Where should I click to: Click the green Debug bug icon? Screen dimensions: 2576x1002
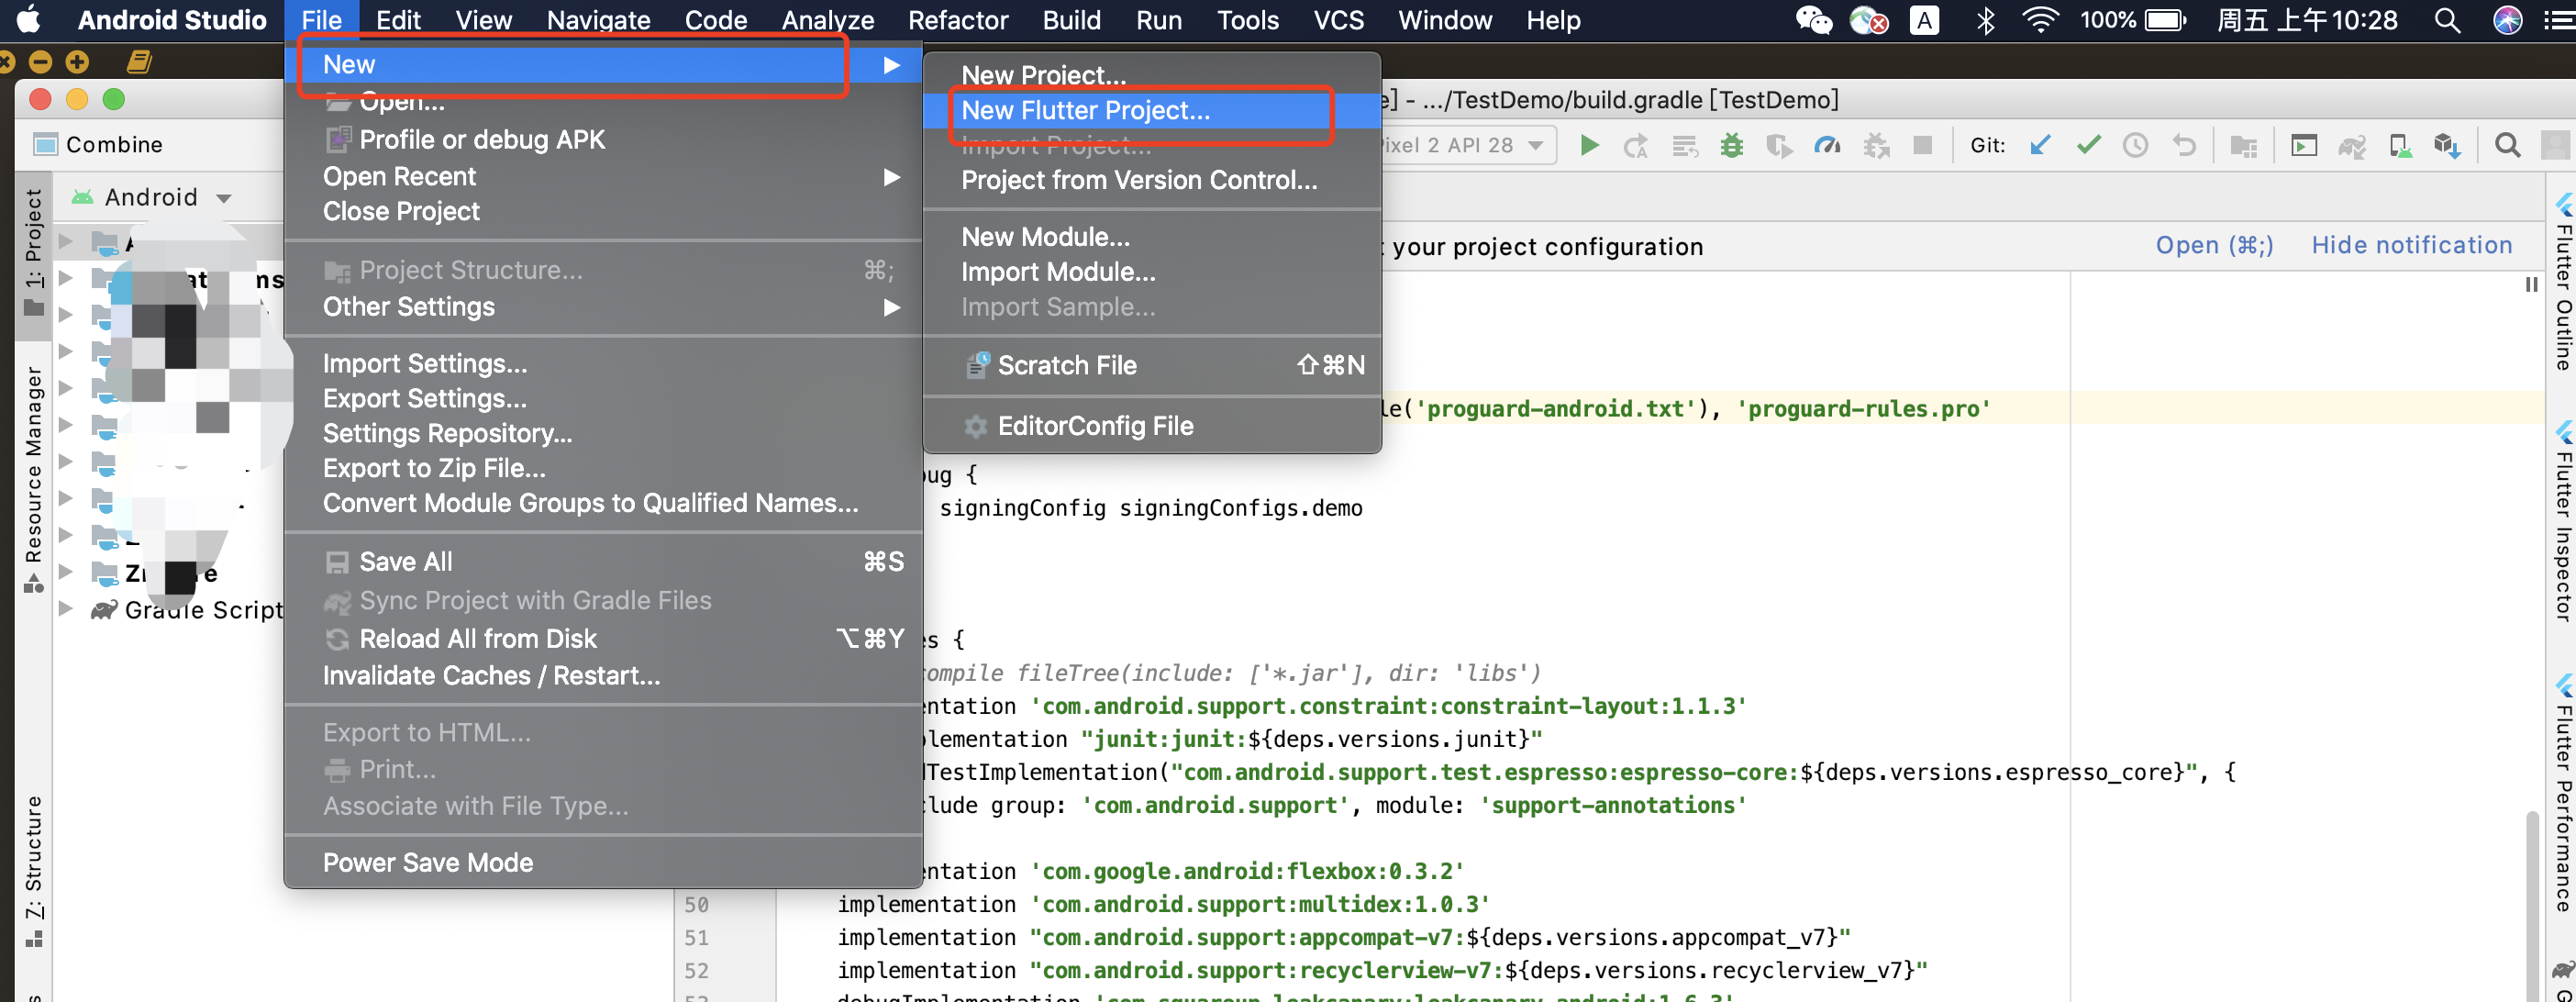1731,146
